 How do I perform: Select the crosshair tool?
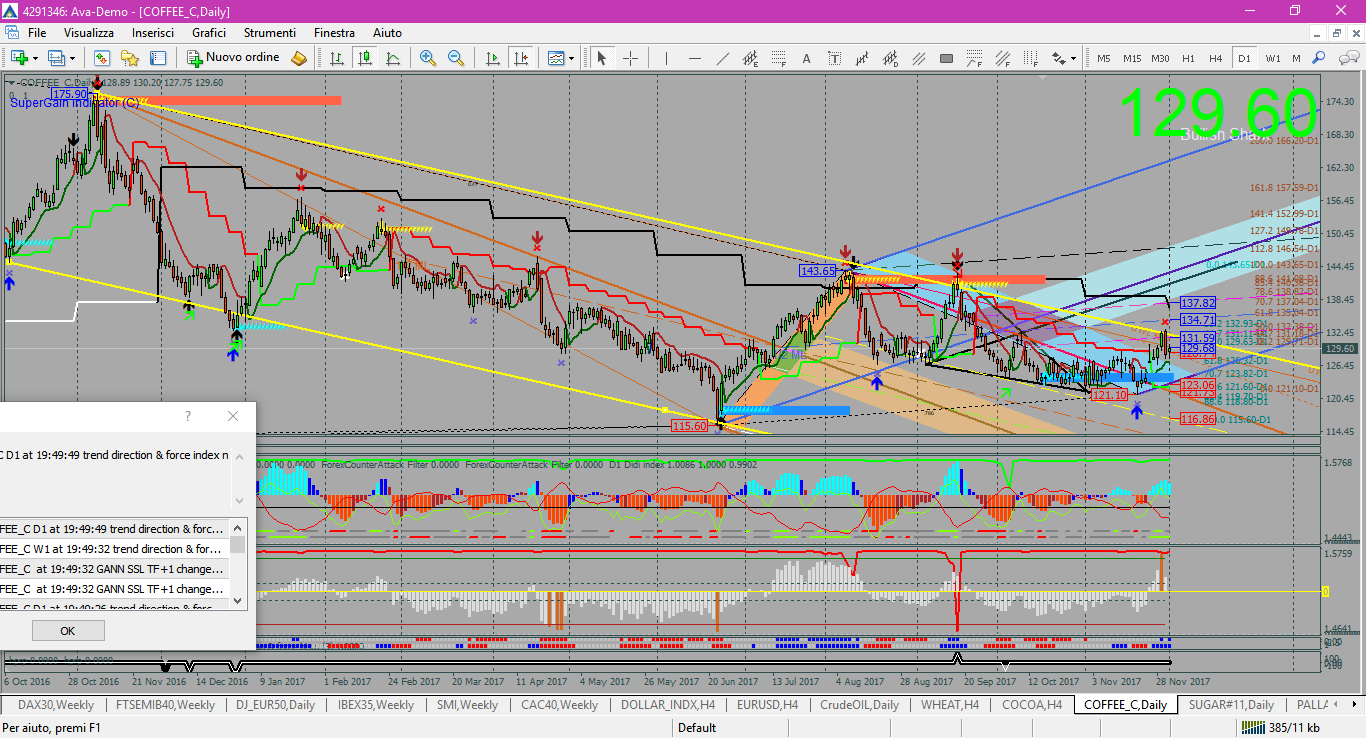(630, 58)
